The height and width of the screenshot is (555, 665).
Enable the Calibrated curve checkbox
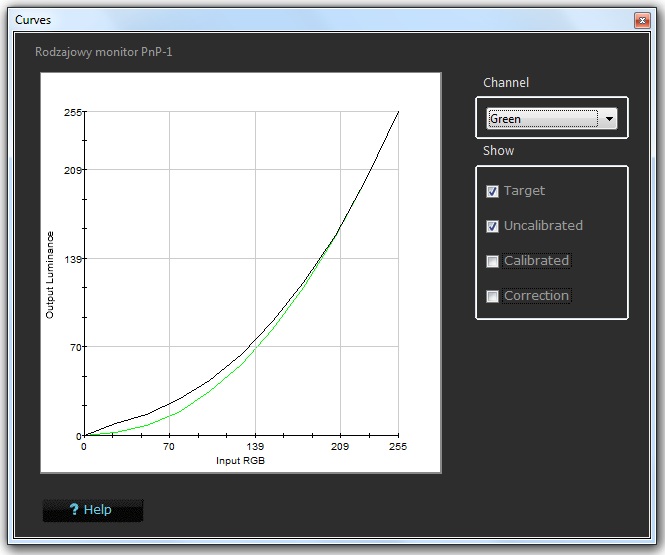[492, 261]
